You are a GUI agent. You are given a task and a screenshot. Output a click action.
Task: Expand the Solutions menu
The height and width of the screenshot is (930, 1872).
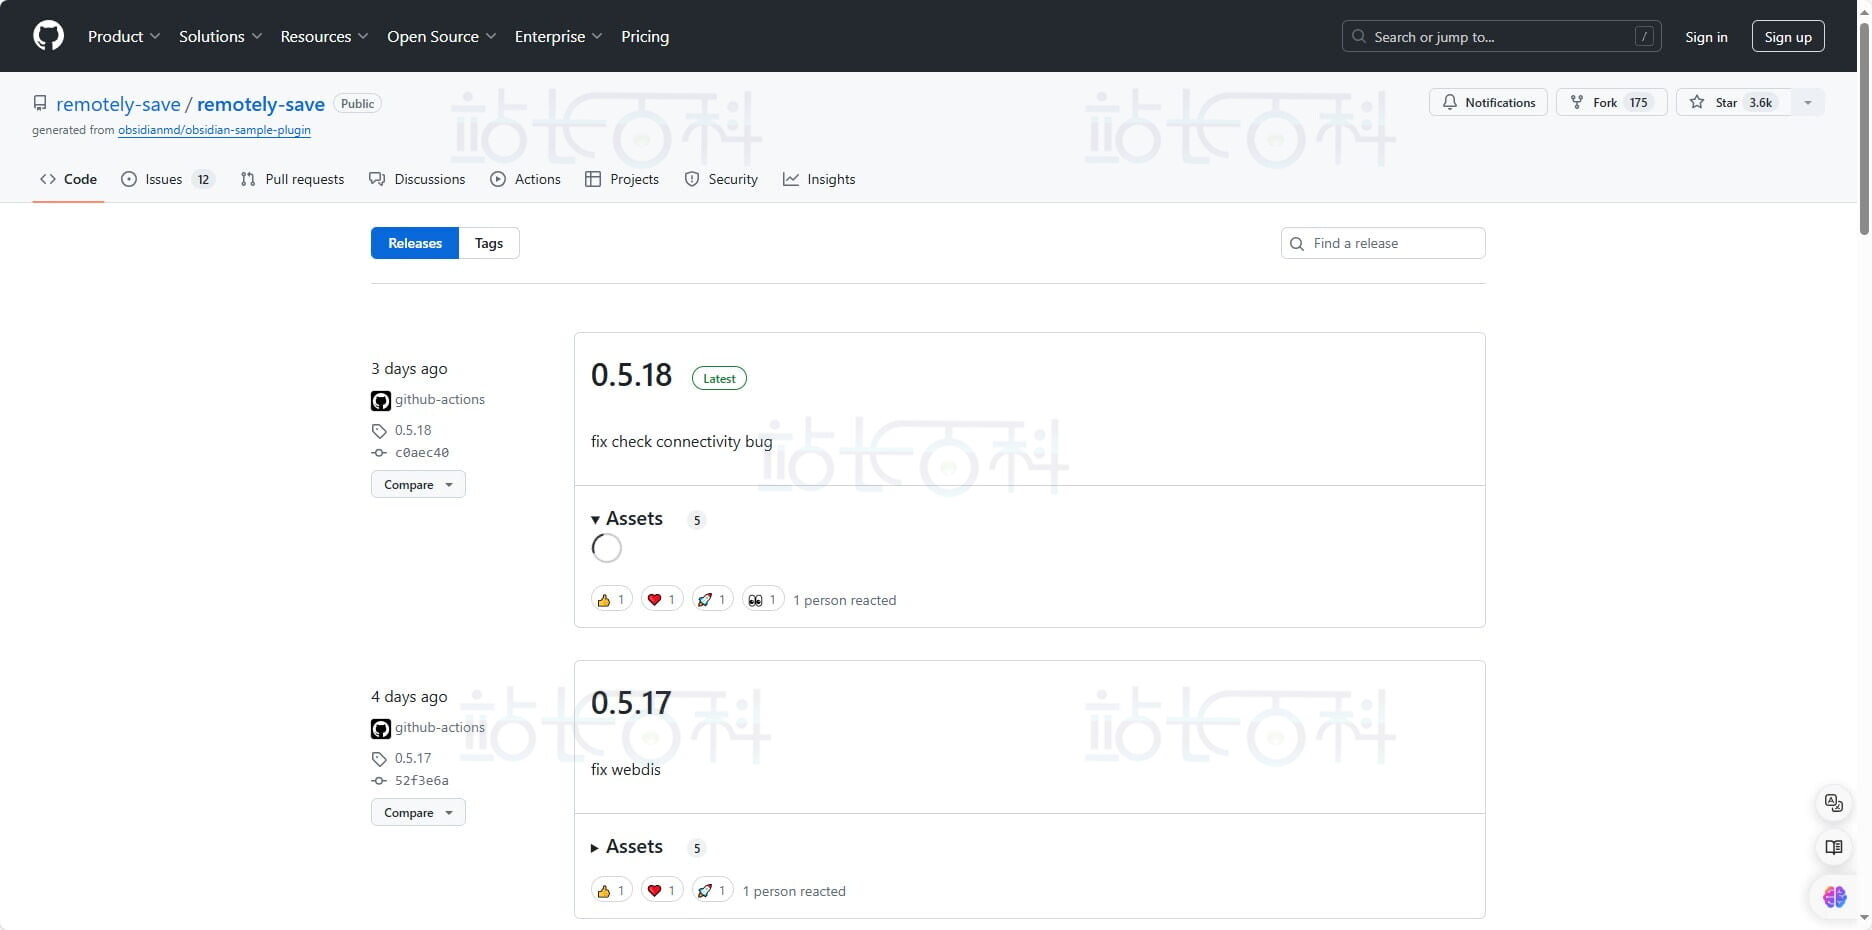[x=220, y=36]
